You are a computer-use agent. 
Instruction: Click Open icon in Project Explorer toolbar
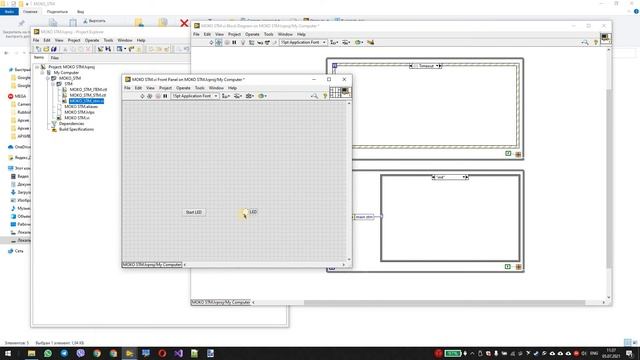[x=46, y=49]
